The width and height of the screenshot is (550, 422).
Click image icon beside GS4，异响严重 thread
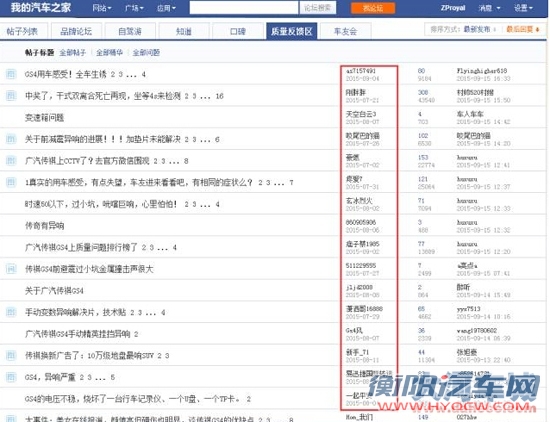pyautogui.click(x=11, y=377)
